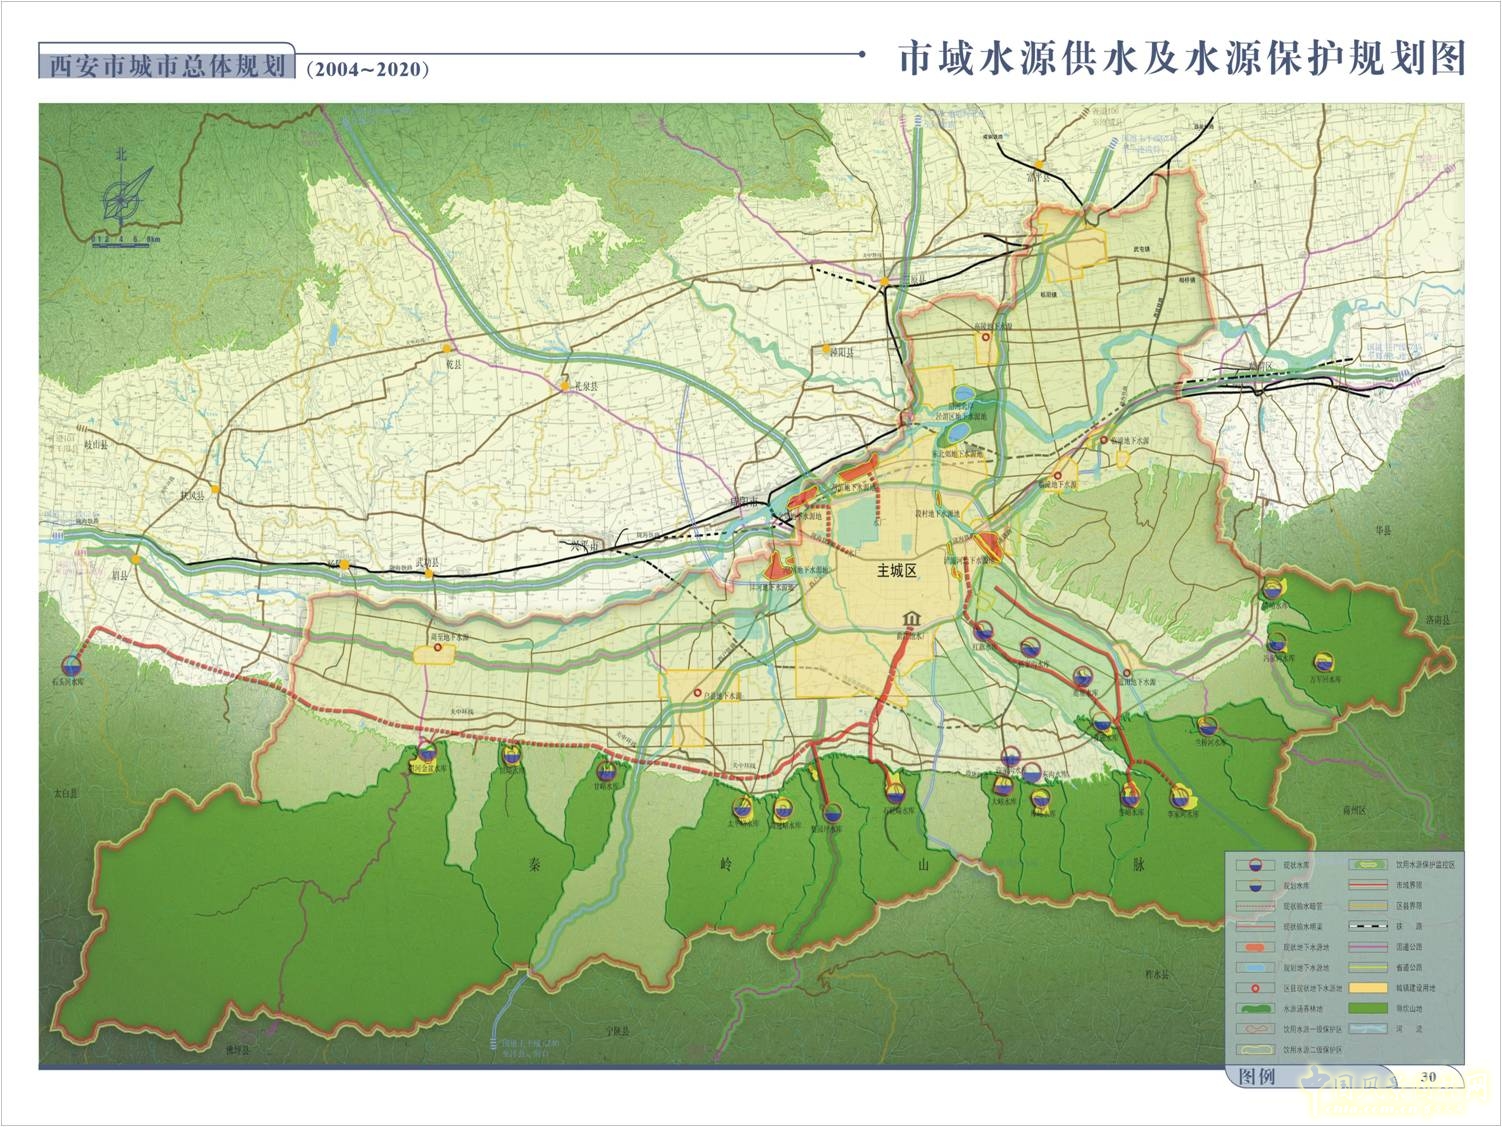
Task: Click the orange 扶风县 town marker
Action: point(217,491)
